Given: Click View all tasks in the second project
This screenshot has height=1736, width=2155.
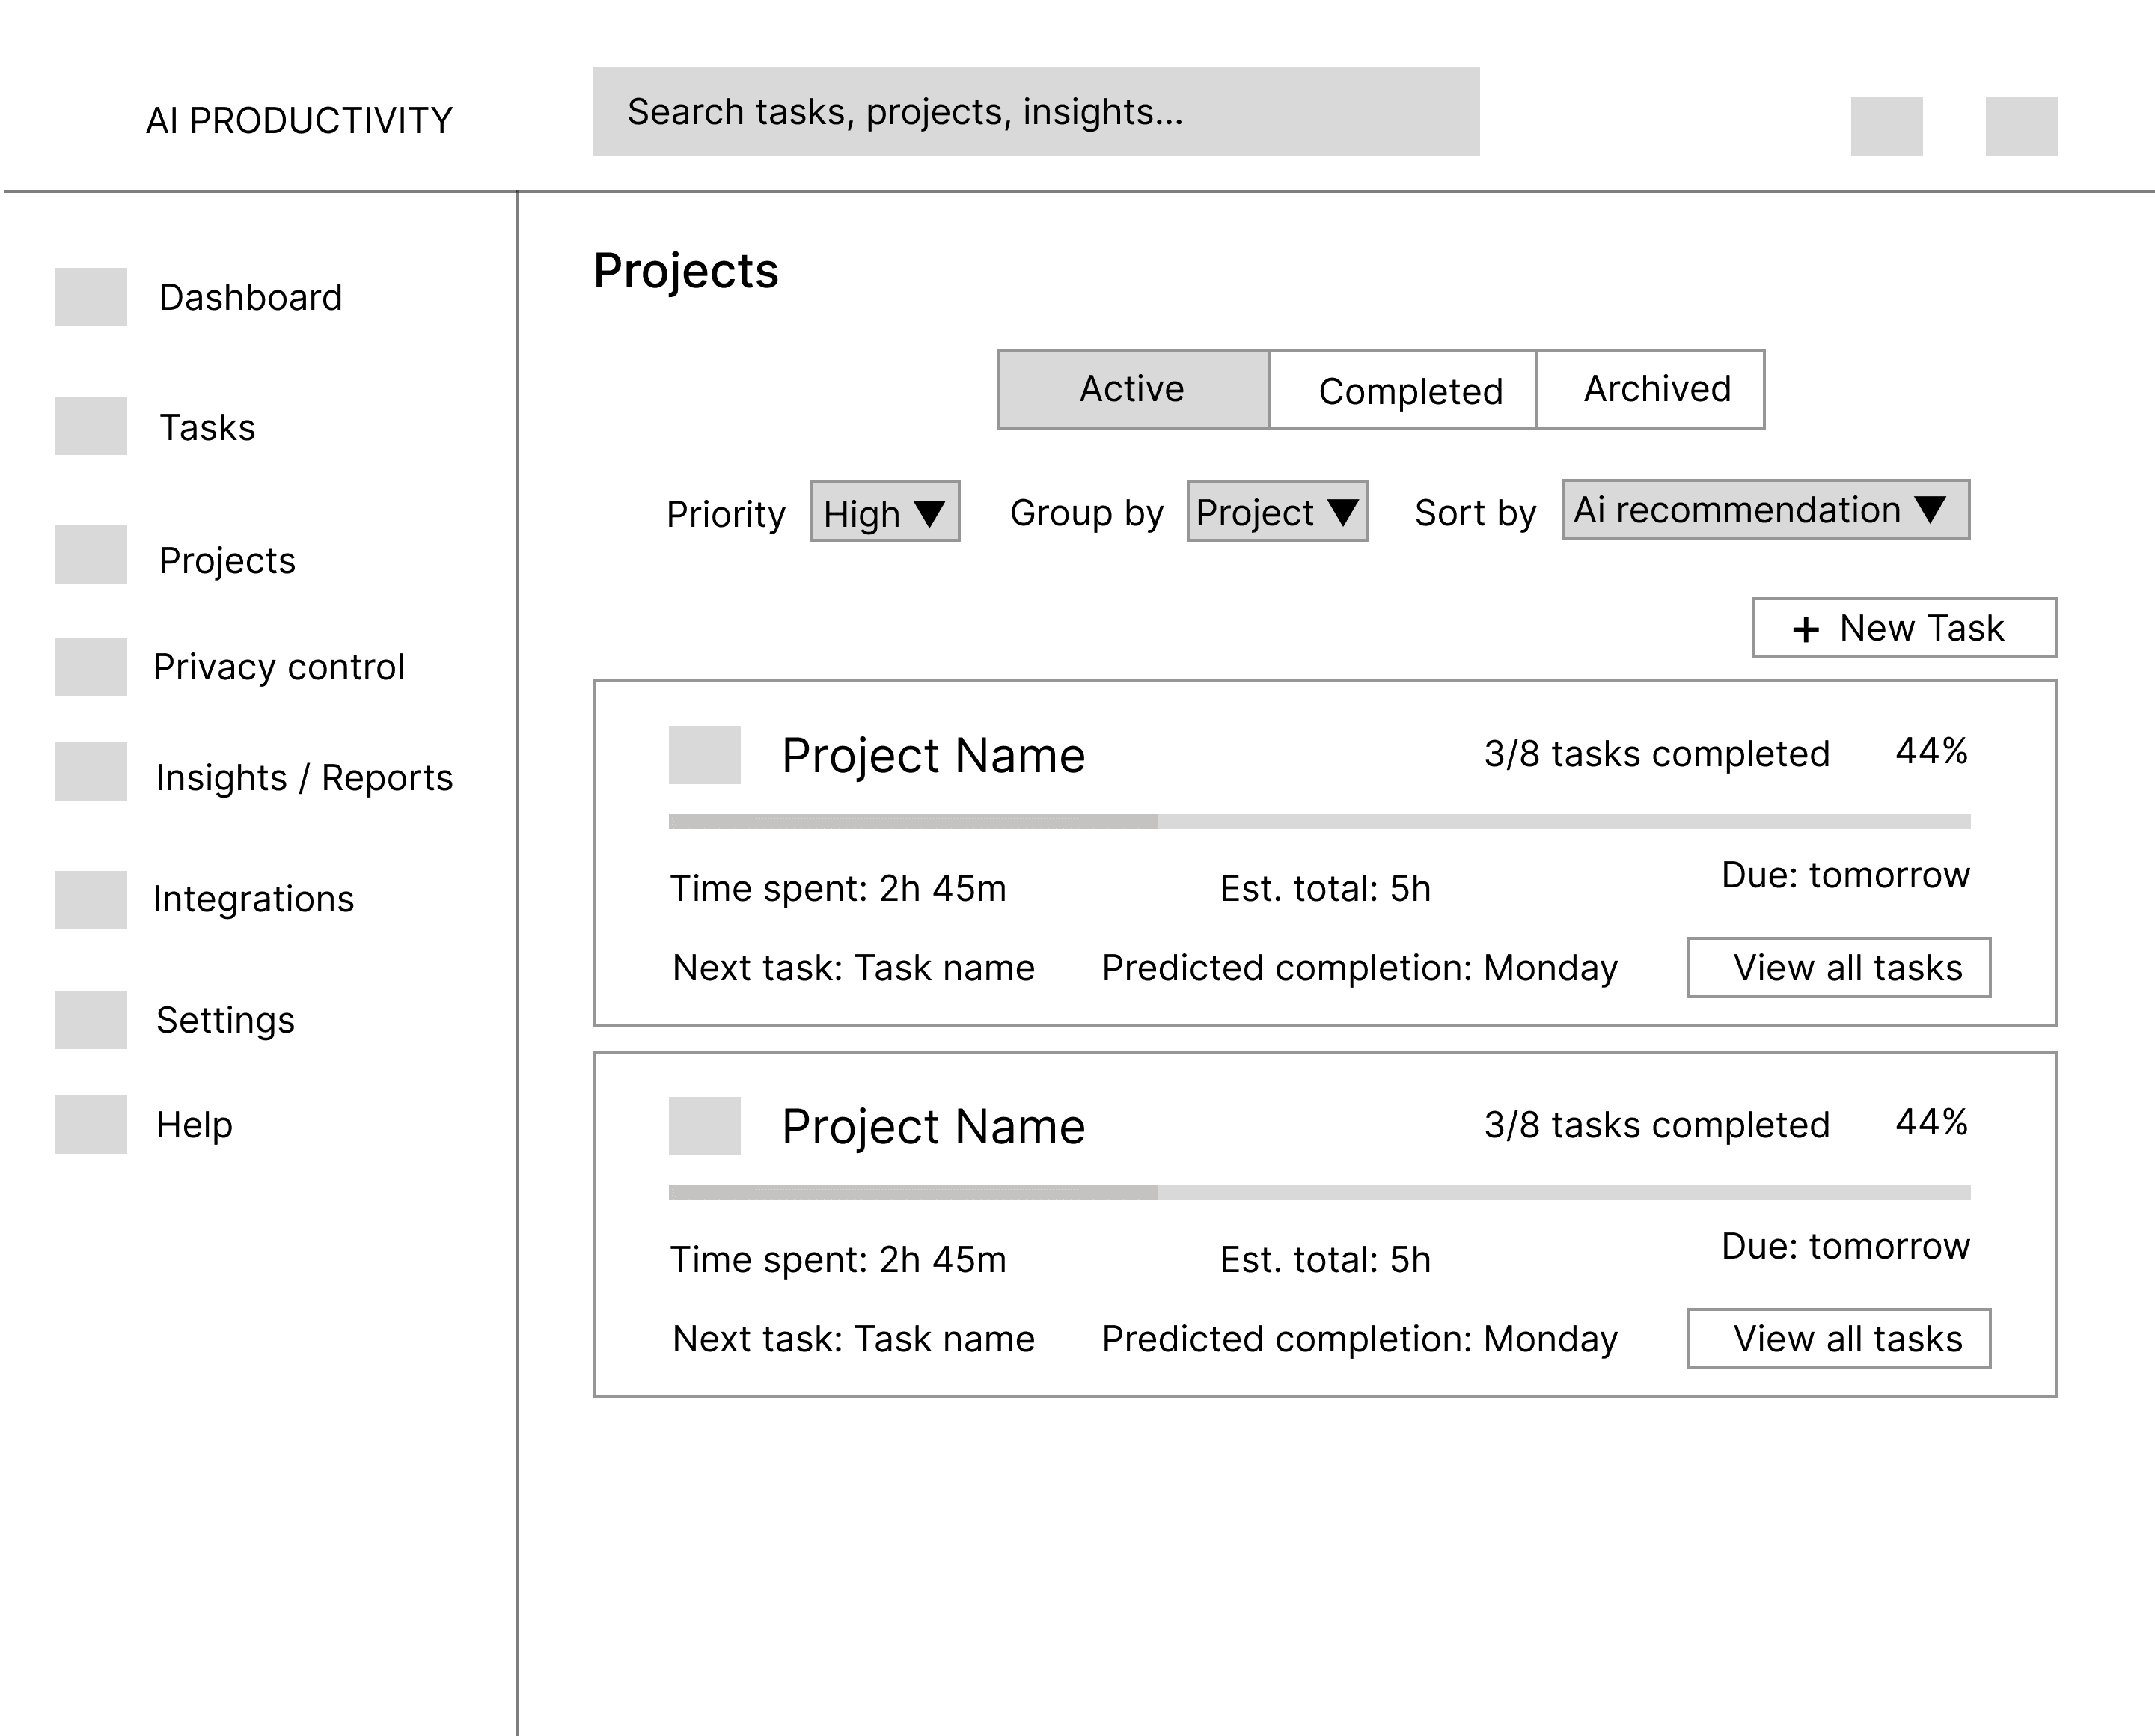Looking at the screenshot, I should [1838, 1339].
